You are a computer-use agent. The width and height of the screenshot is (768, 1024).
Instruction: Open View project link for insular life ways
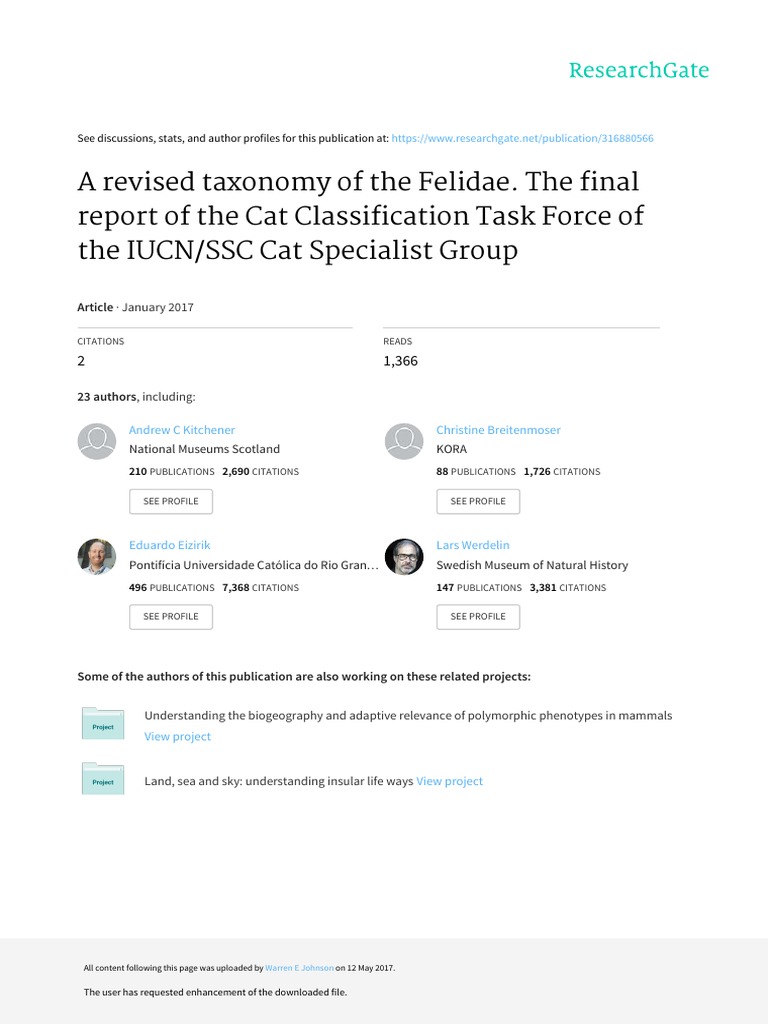[x=450, y=781]
